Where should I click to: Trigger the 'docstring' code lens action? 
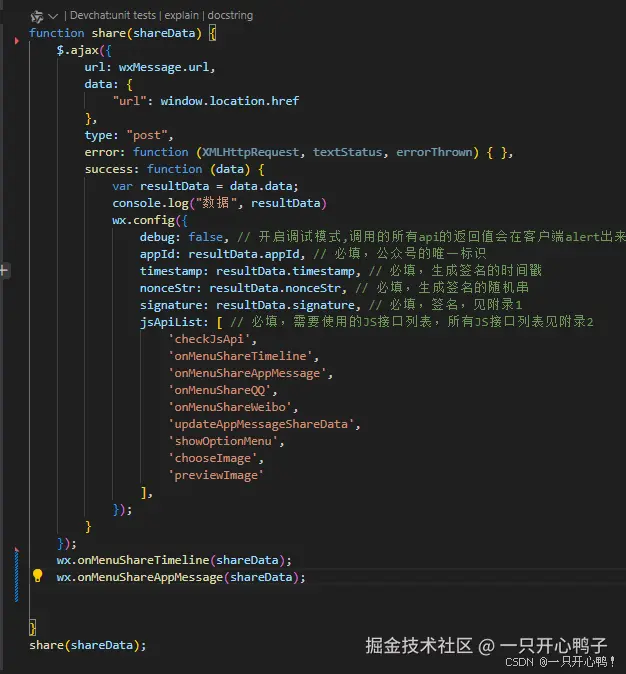tap(230, 15)
